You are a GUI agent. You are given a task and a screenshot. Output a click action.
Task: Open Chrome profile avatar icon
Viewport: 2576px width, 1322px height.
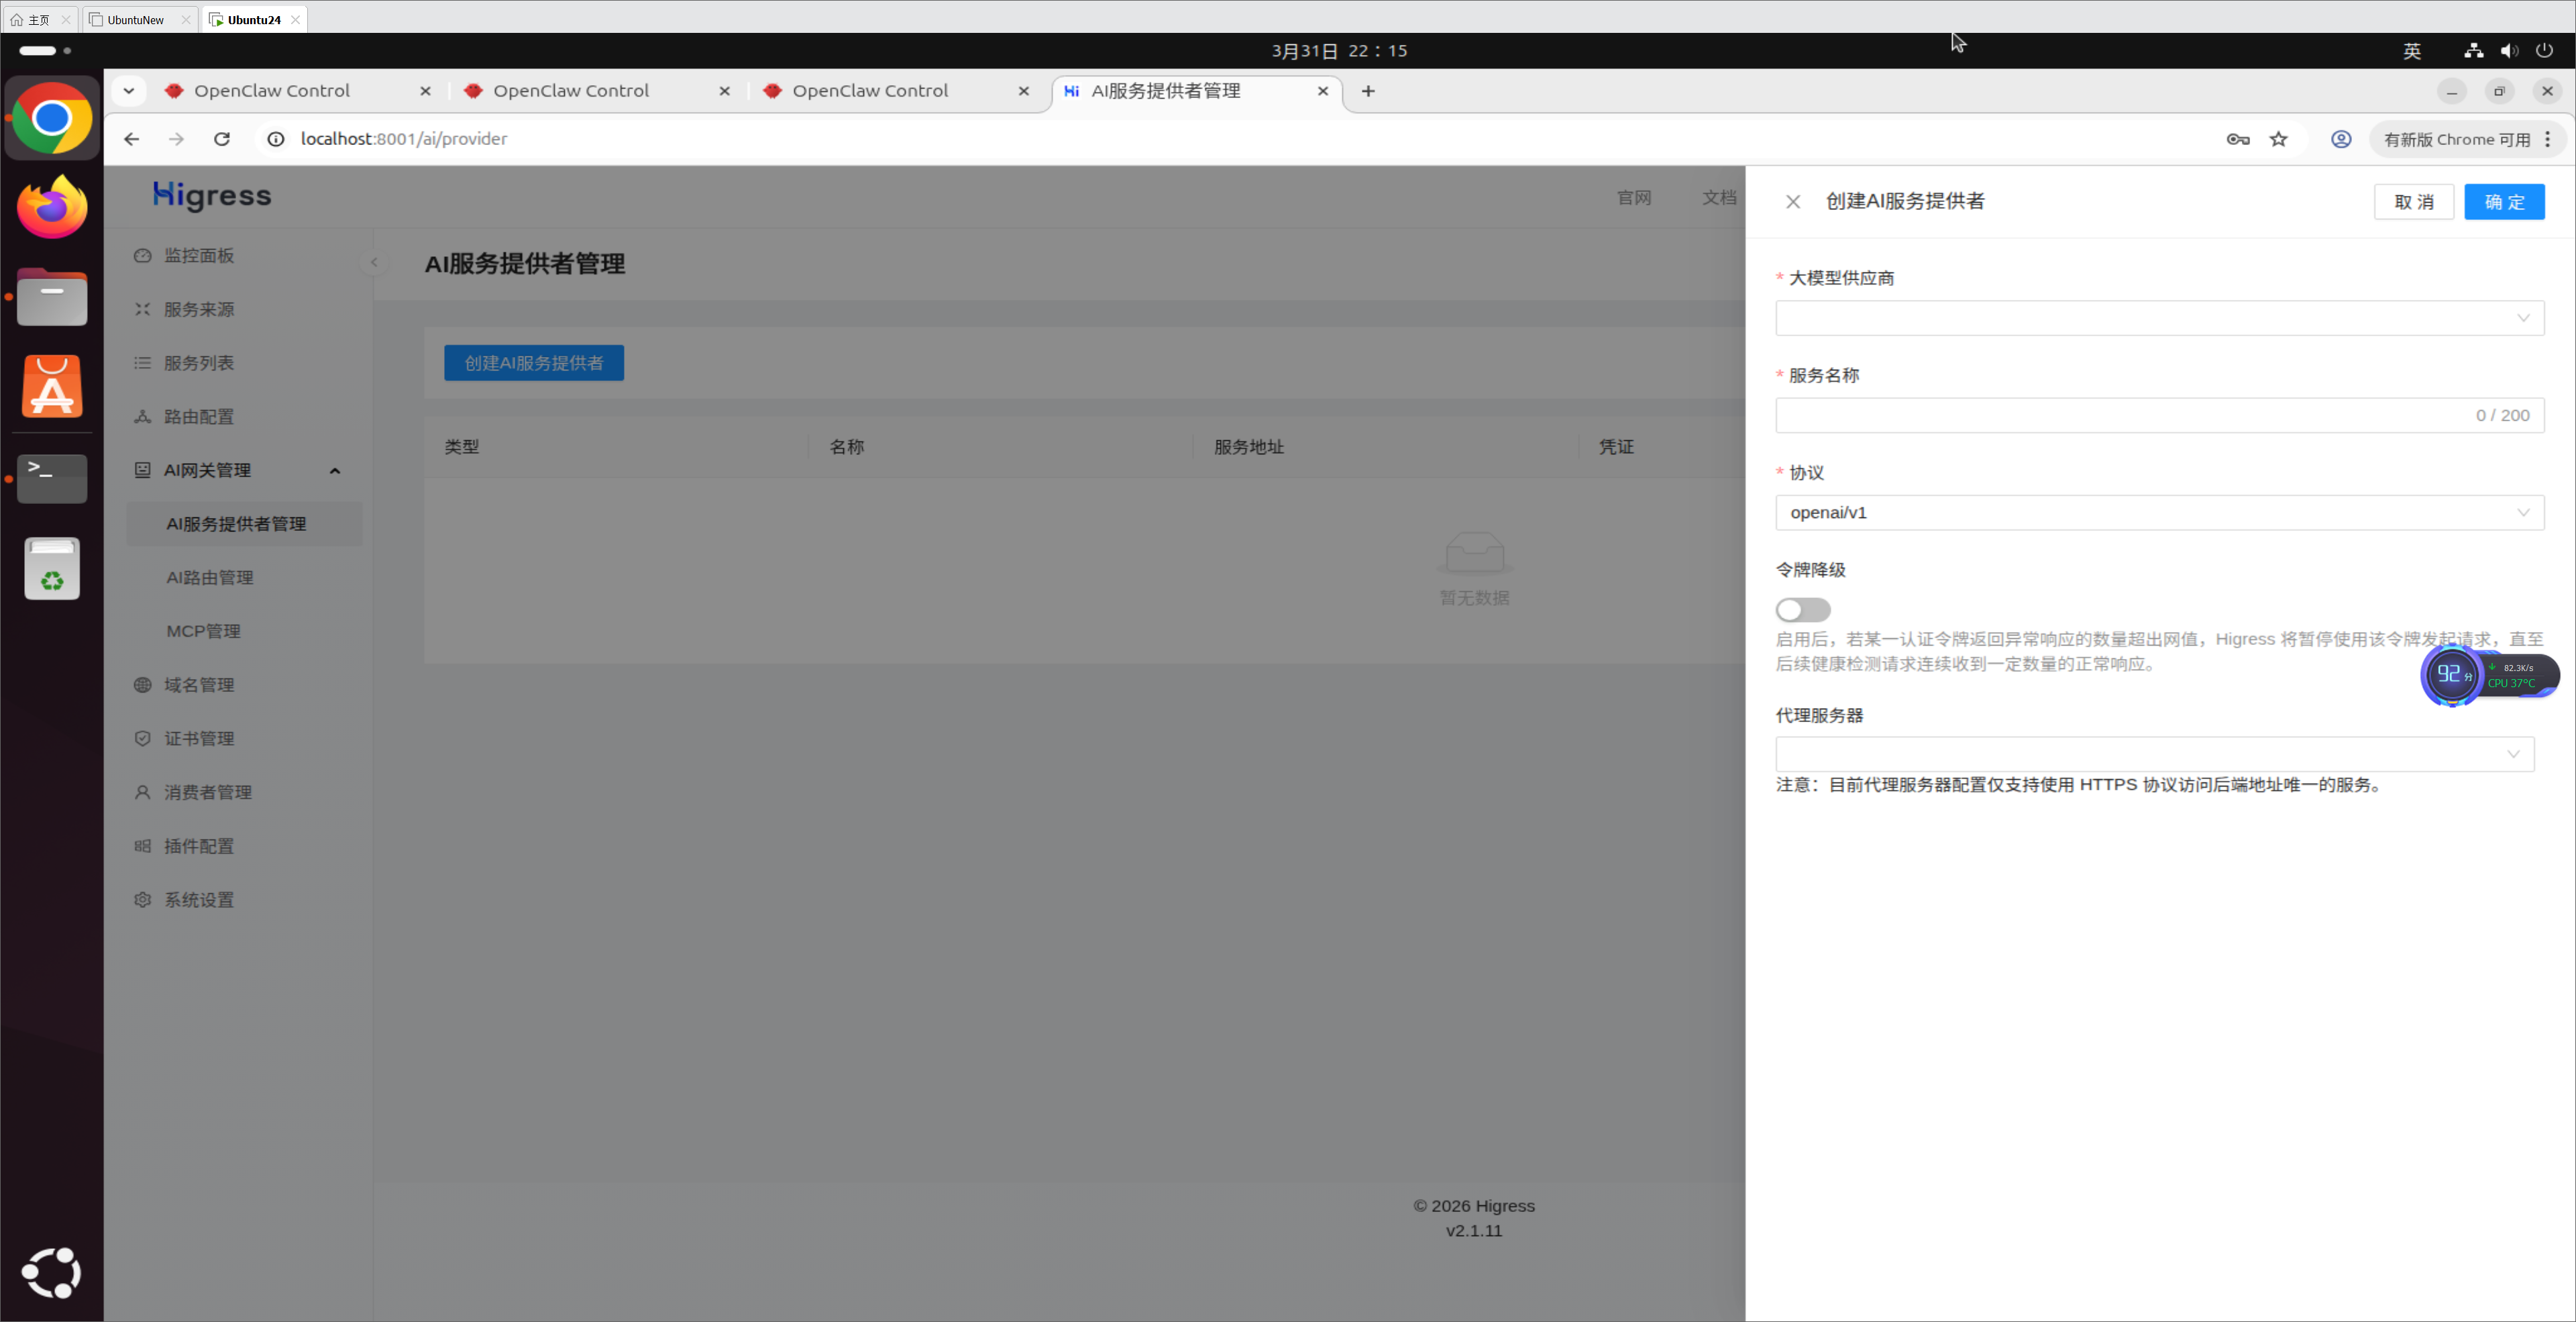coord(2341,139)
